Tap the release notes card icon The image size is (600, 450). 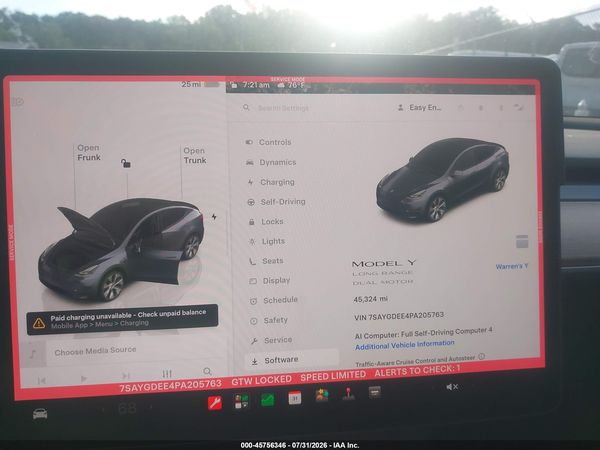(522, 241)
